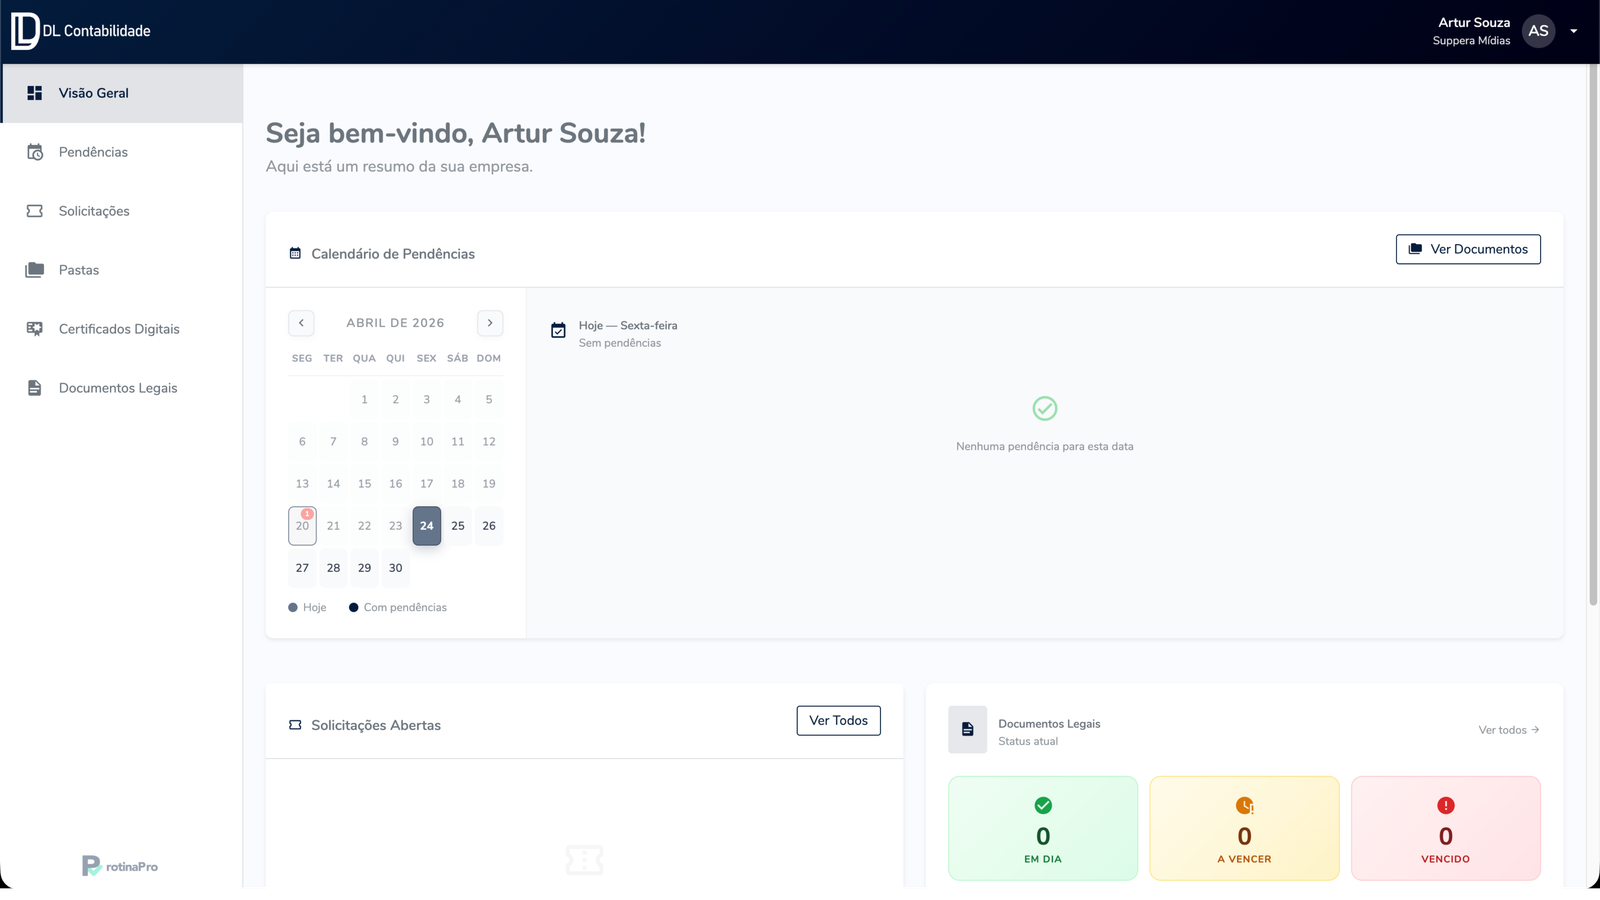Click the calendar icon next to Calendário de Pendências

tap(295, 253)
